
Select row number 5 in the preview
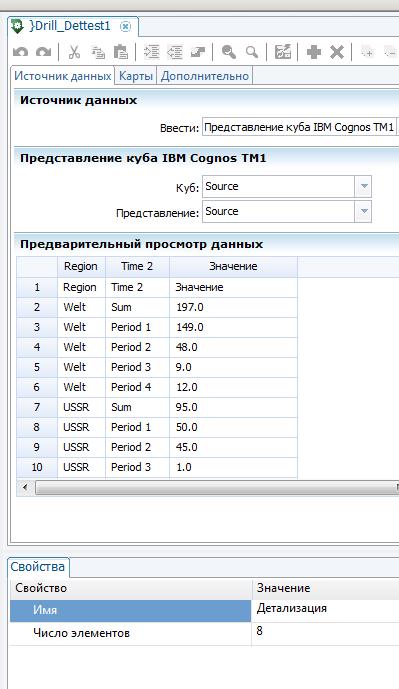pyautogui.click(x=37, y=367)
